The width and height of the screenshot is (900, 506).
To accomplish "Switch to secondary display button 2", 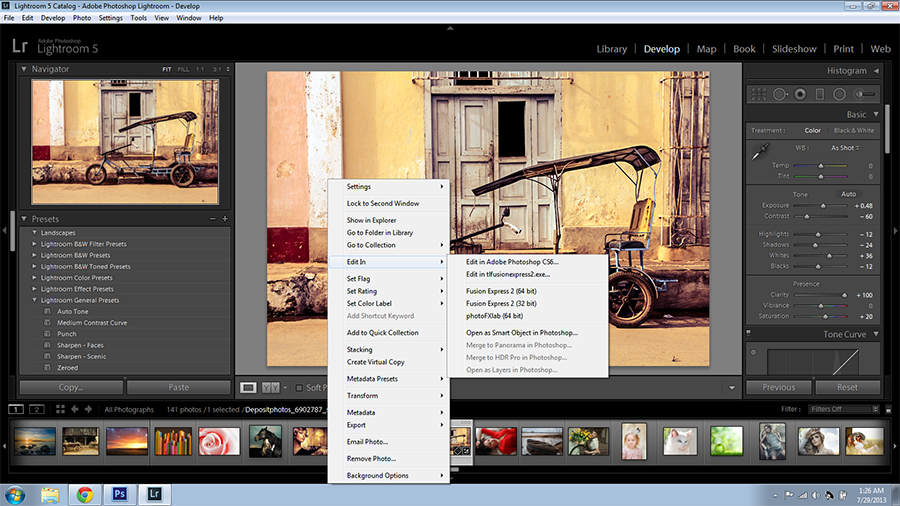I will pyautogui.click(x=37, y=409).
